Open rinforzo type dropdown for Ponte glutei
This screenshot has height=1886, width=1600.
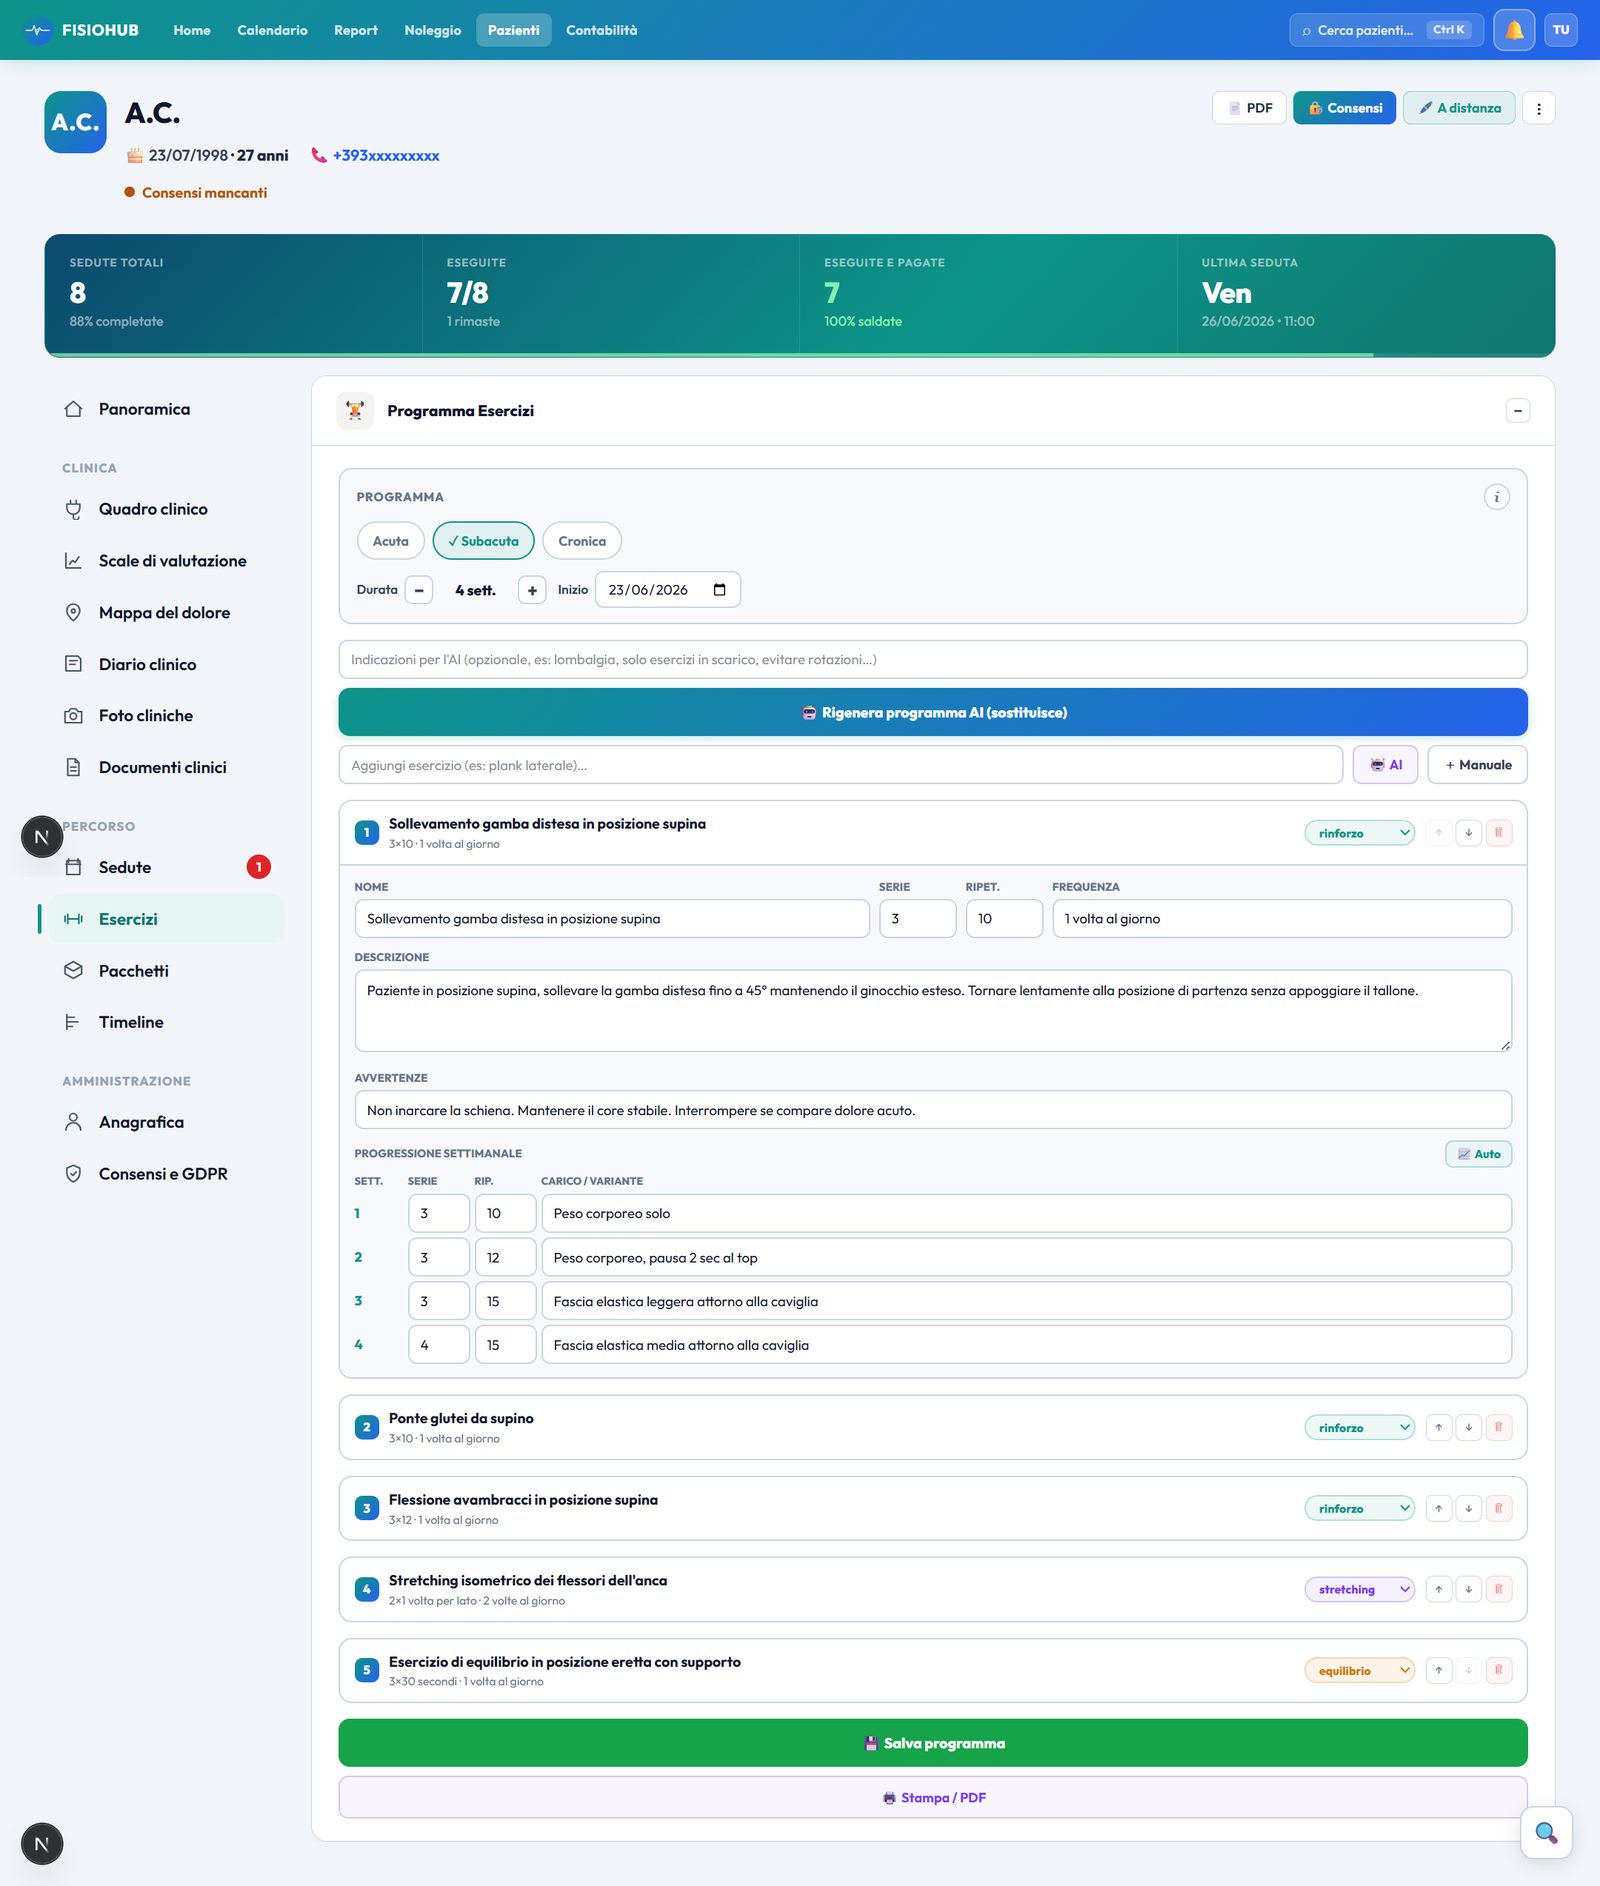[1359, 1427]
